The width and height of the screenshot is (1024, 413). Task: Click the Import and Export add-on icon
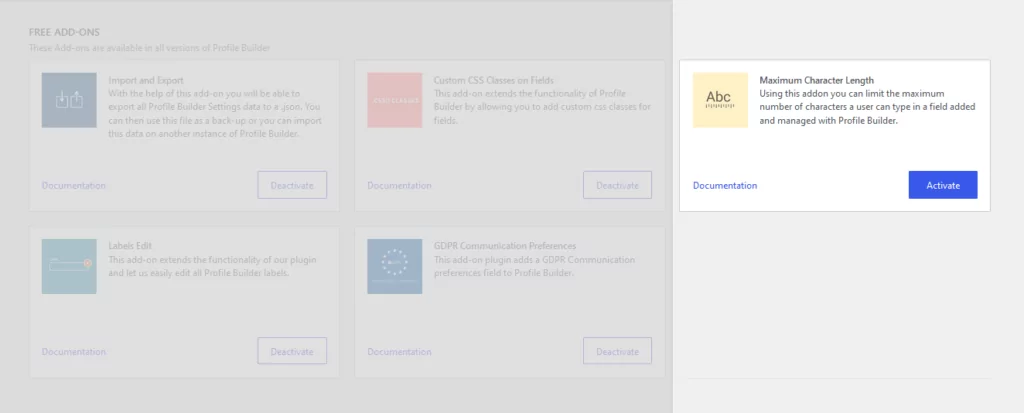(69, 100)
